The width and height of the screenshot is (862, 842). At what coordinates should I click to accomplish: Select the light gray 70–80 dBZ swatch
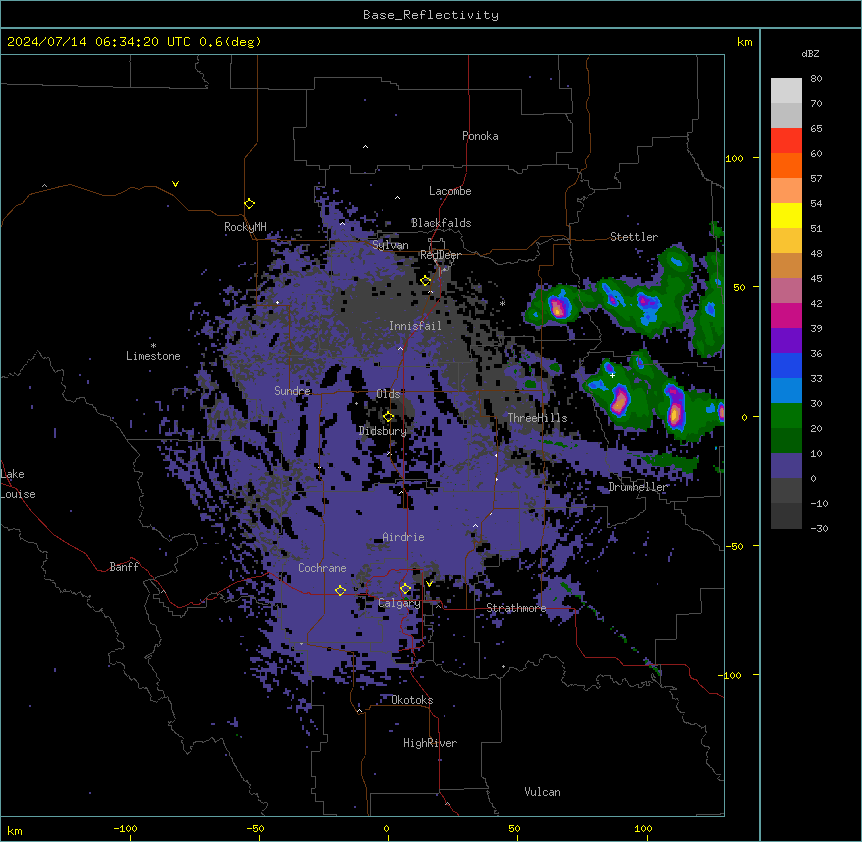click(x=786, y=91)
